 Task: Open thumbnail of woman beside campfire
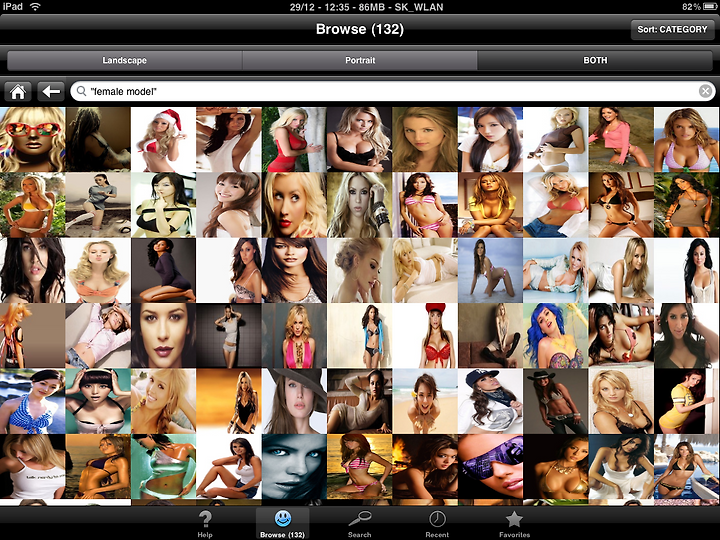[425, 467]
